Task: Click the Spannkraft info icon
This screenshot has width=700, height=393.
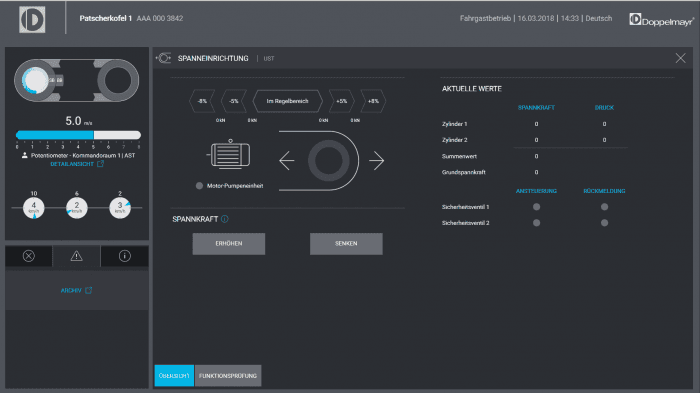Action: tap(225, 219)
